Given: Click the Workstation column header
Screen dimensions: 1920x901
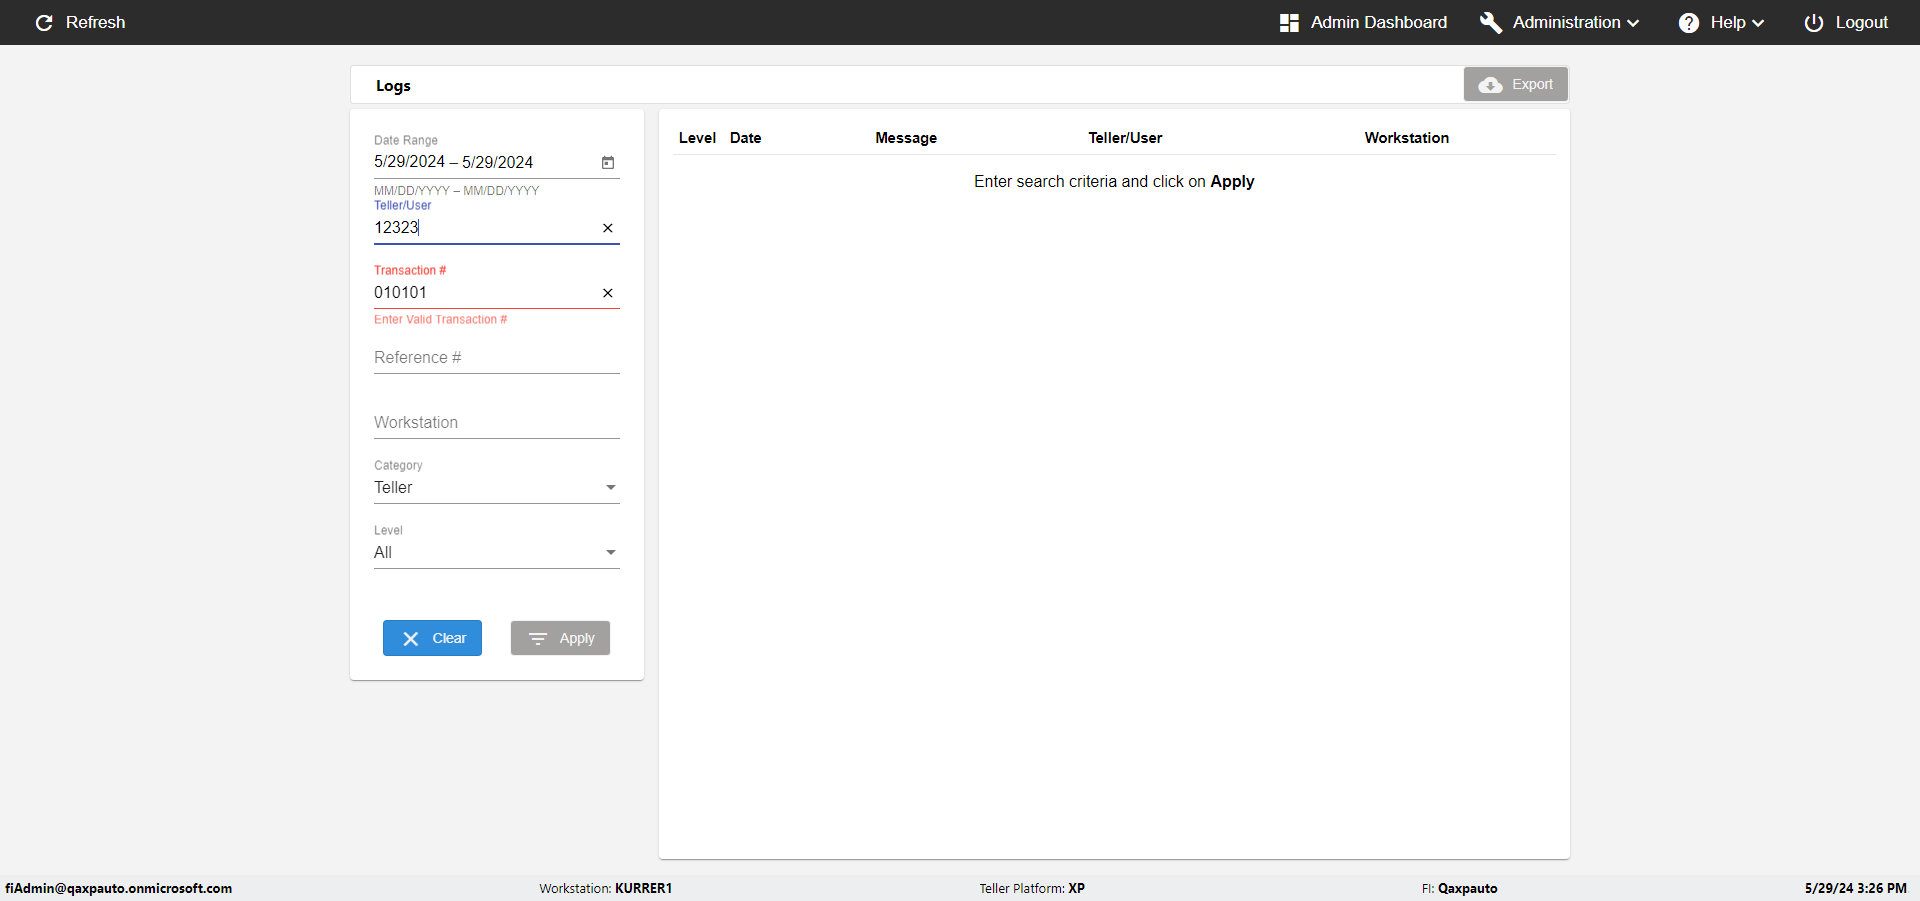Looking at the screenshot, I should [1407, 138].
